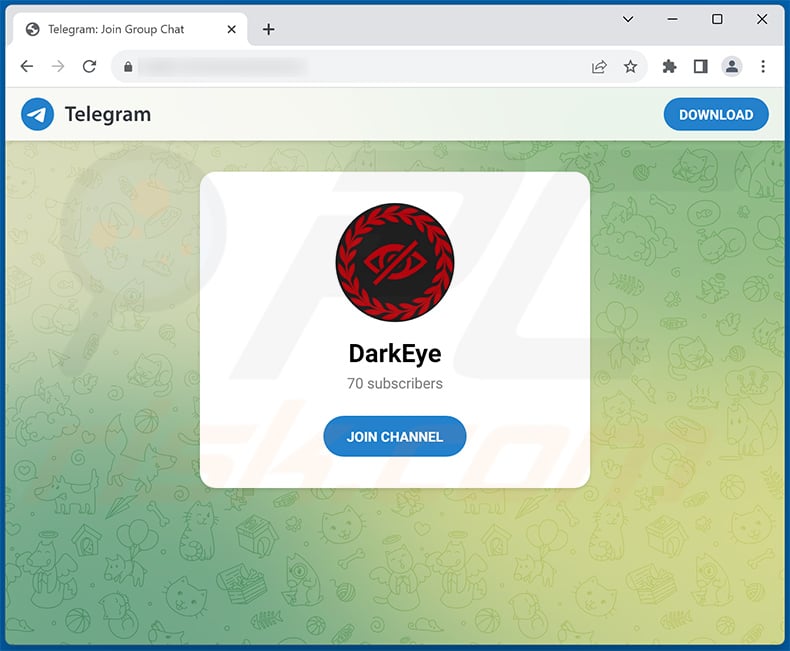Open the Extensions puzzle icon
The width and height of the screenshot is (790, 651).
(669, 67)
